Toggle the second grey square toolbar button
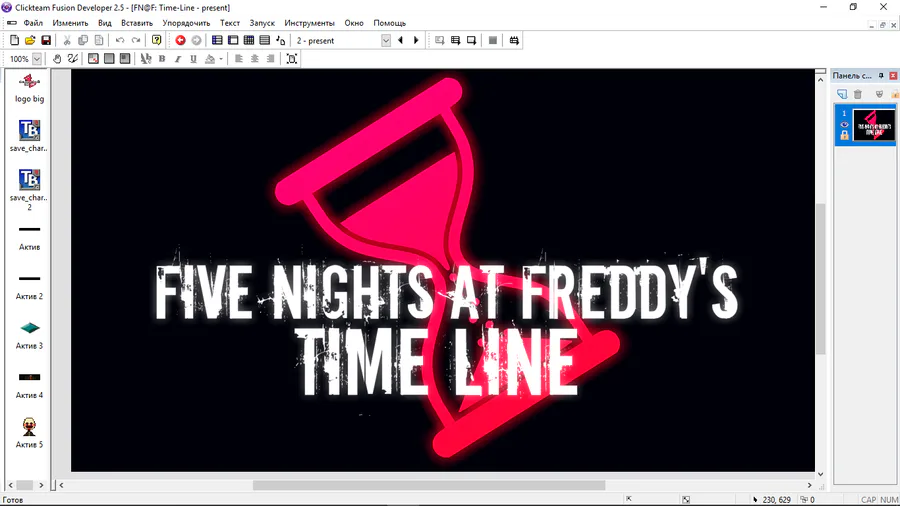The image size is (900, 506). coord(109,59)
